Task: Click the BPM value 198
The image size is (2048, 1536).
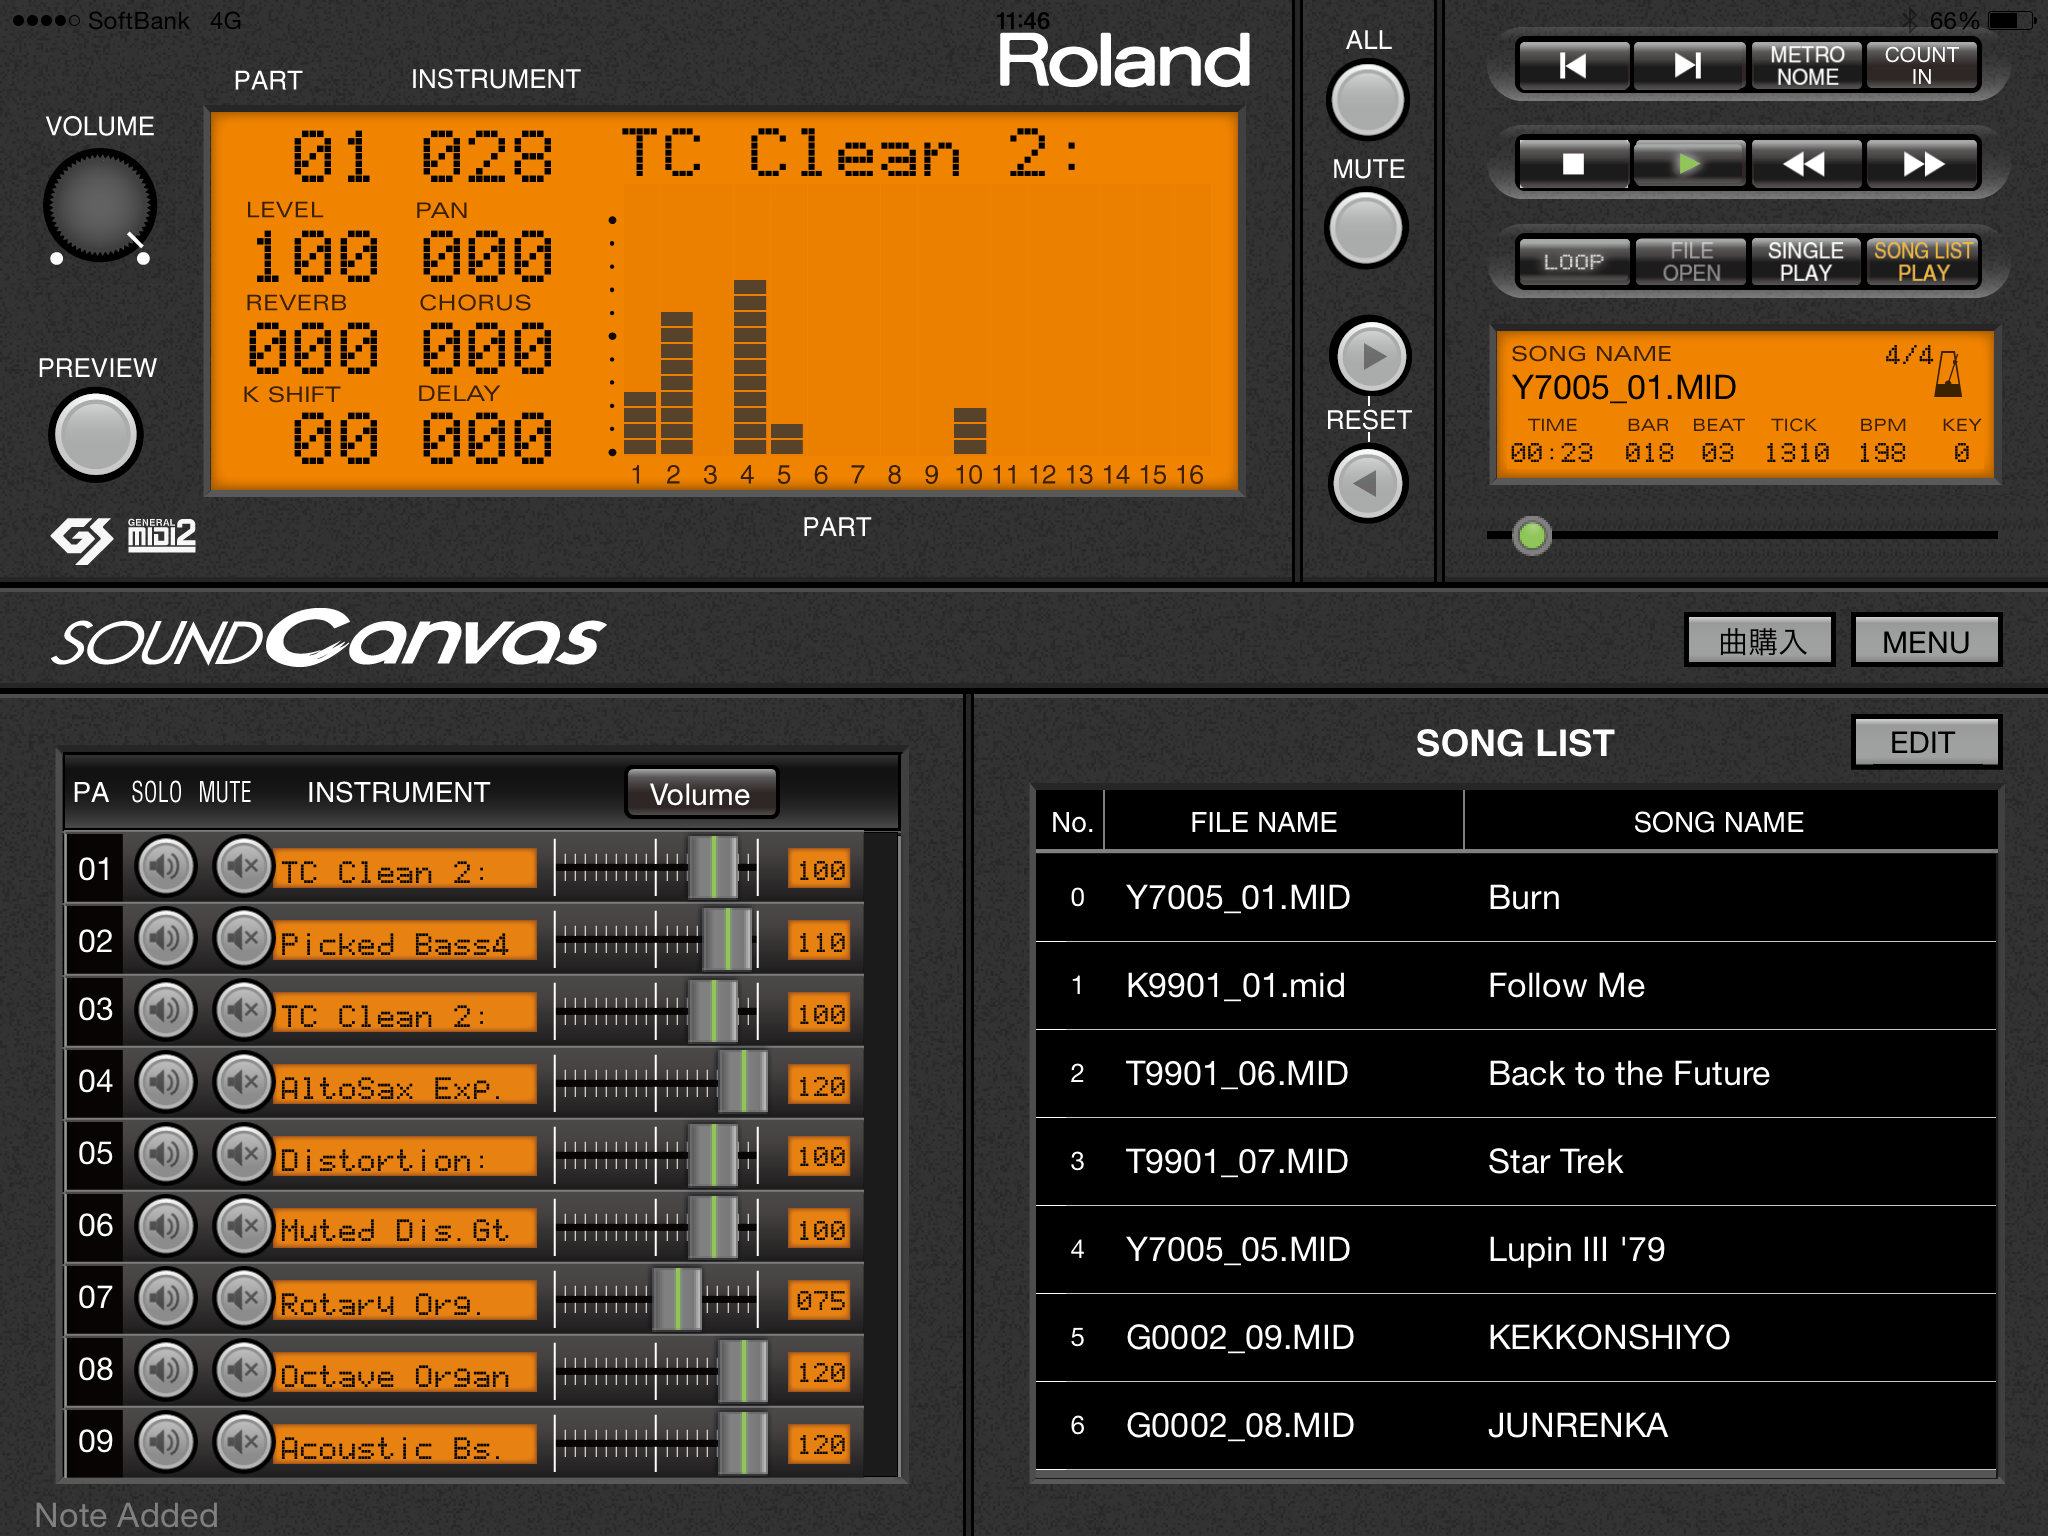Action: (x=1882, y=453)
